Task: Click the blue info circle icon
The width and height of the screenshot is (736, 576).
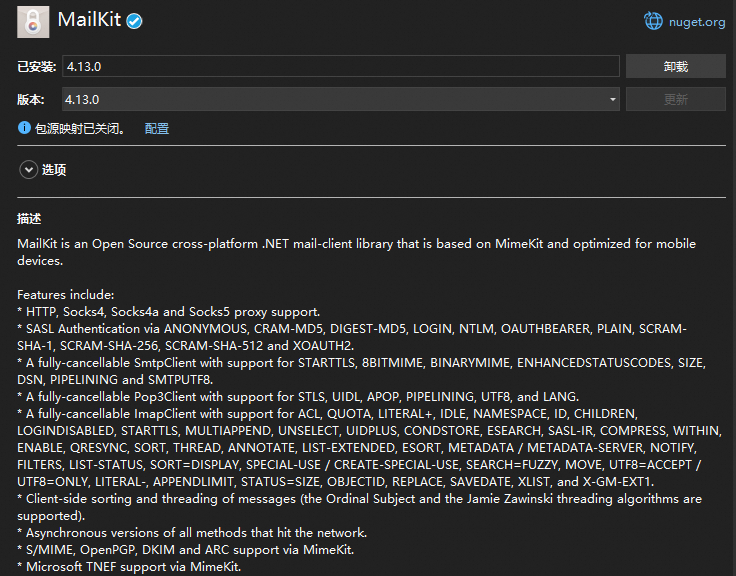Action: pyautogui.click(x=24, y=128)
